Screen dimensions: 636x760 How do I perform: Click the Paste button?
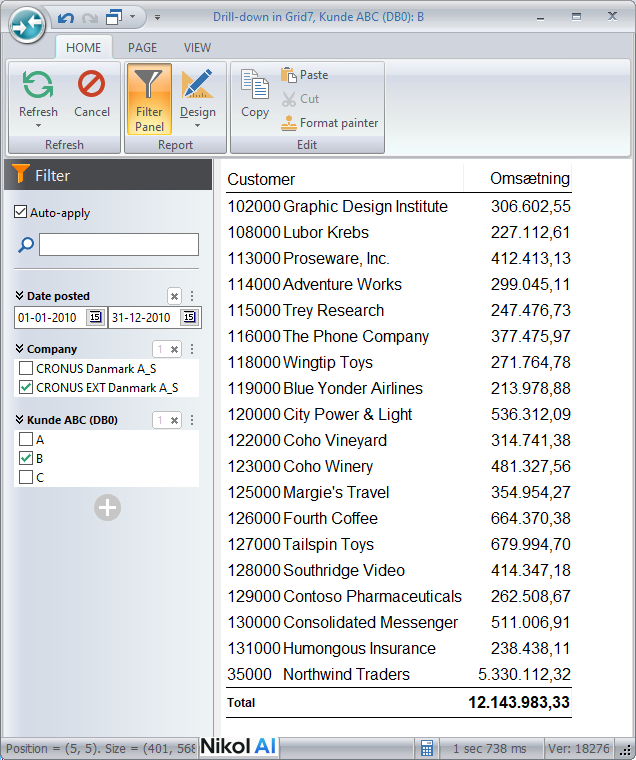(305, 75)
